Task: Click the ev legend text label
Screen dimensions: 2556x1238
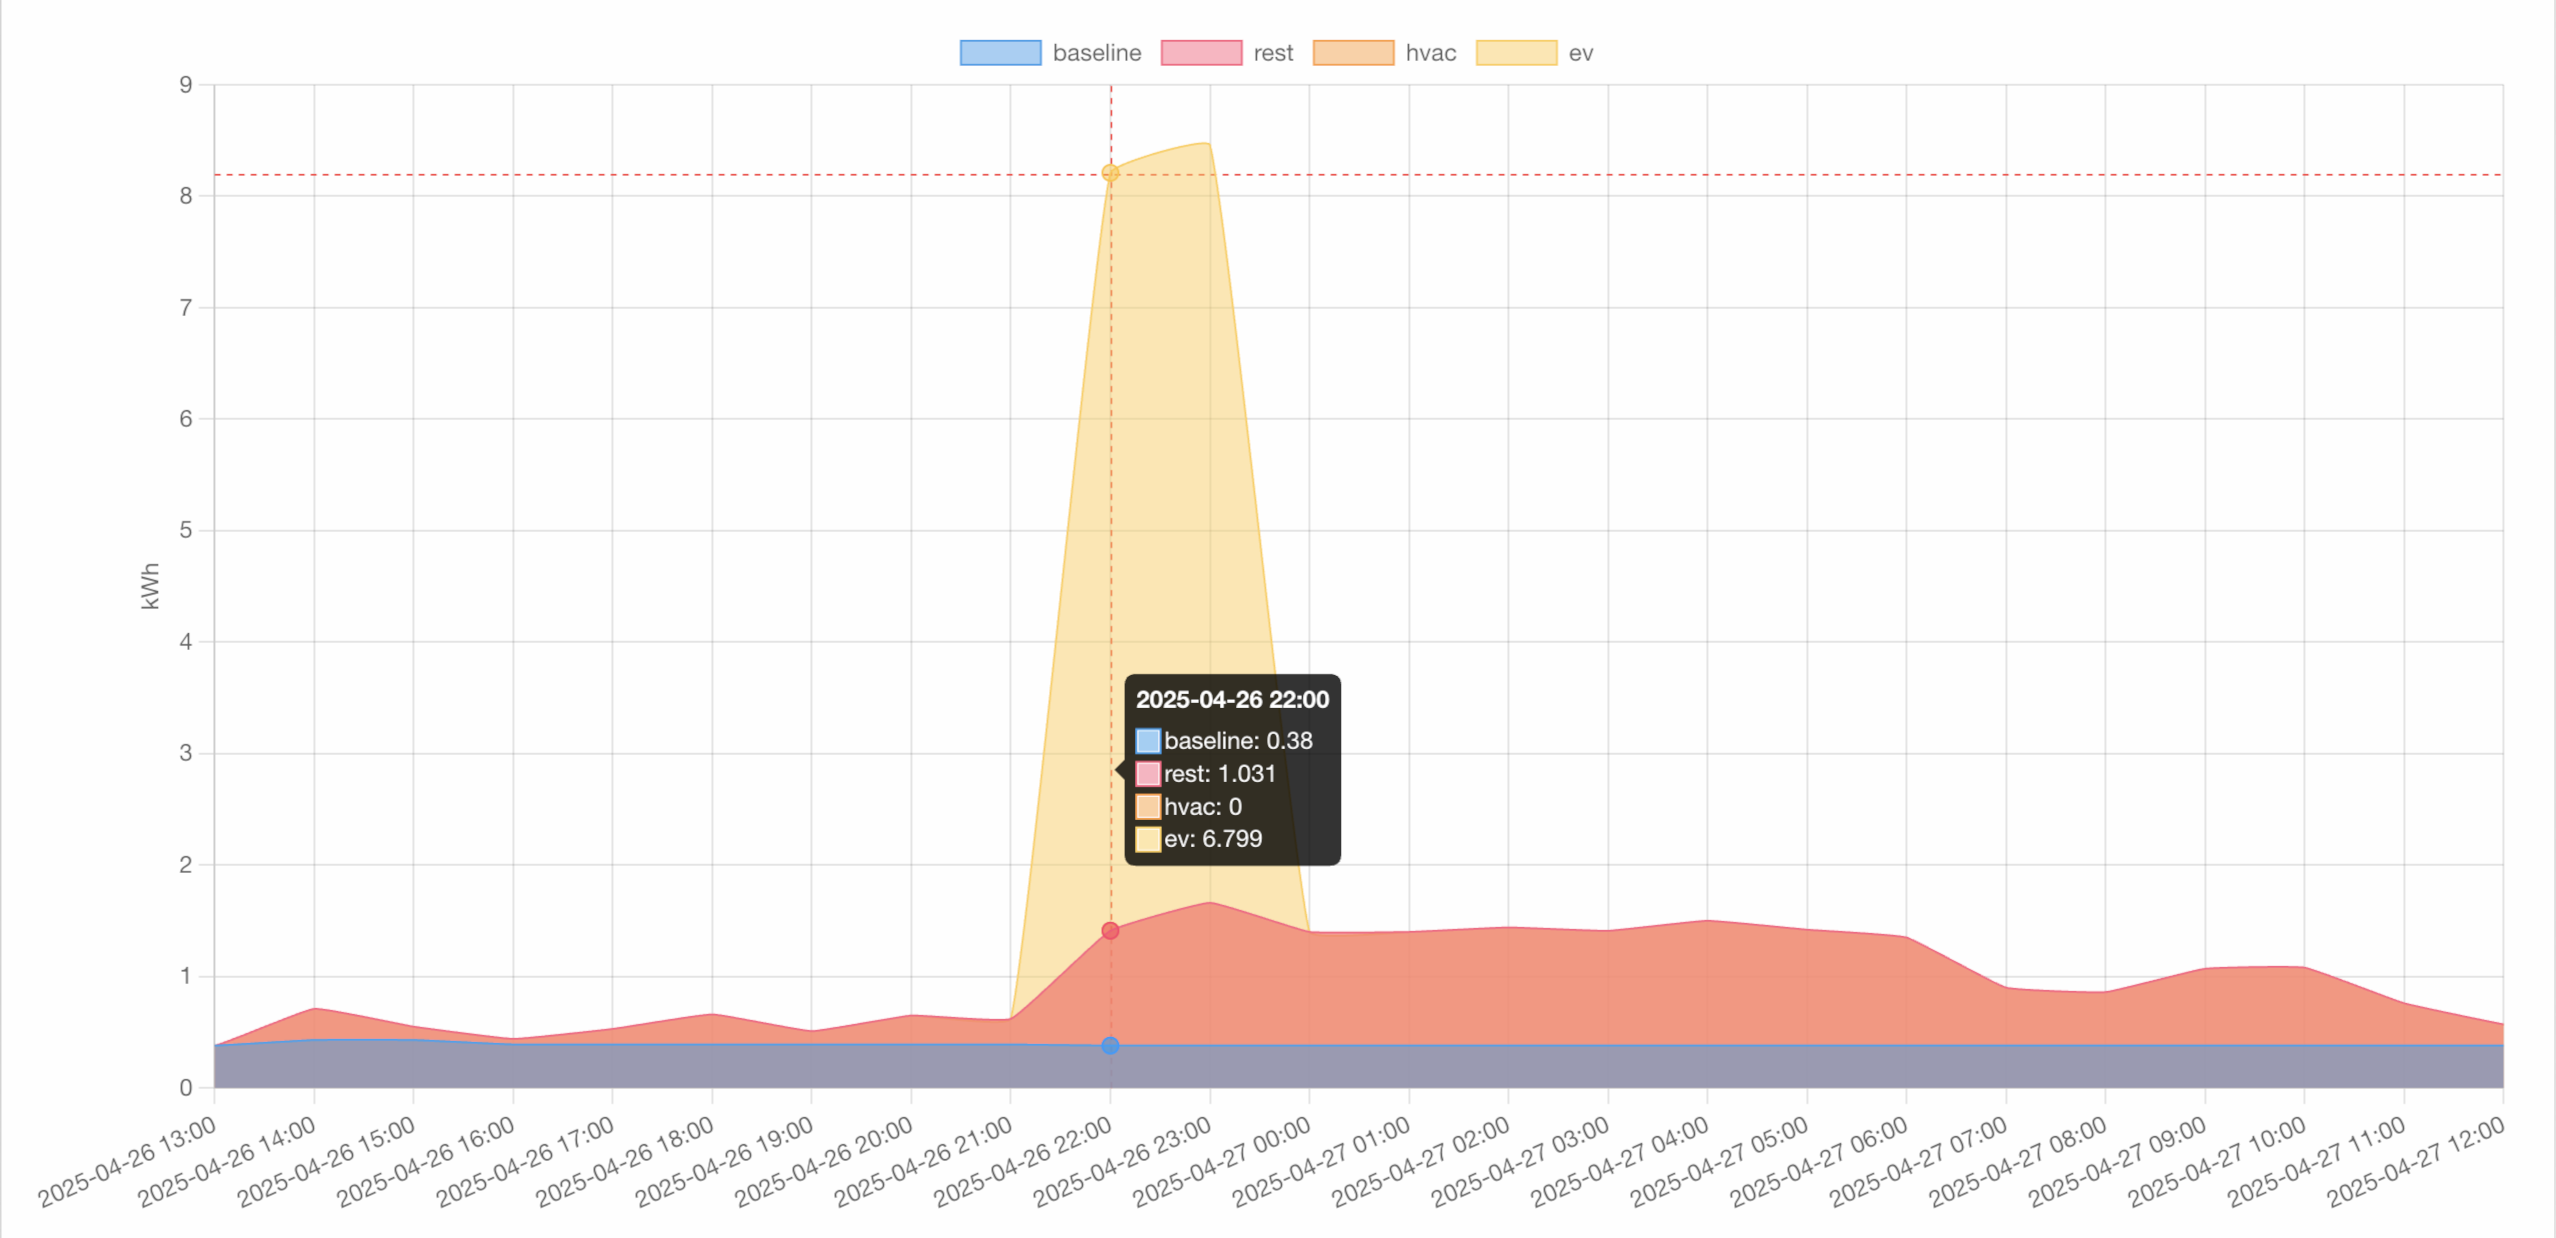Action: coord(1580,53)
